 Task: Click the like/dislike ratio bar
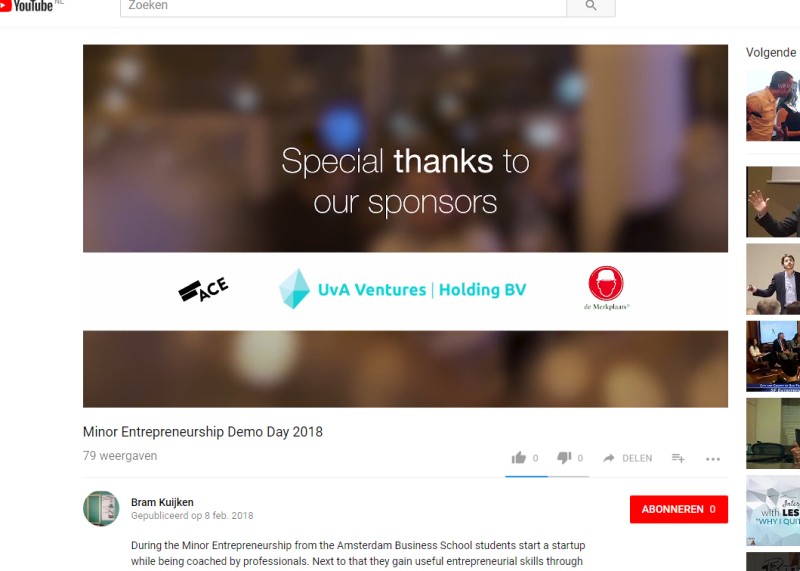(547, 476)
